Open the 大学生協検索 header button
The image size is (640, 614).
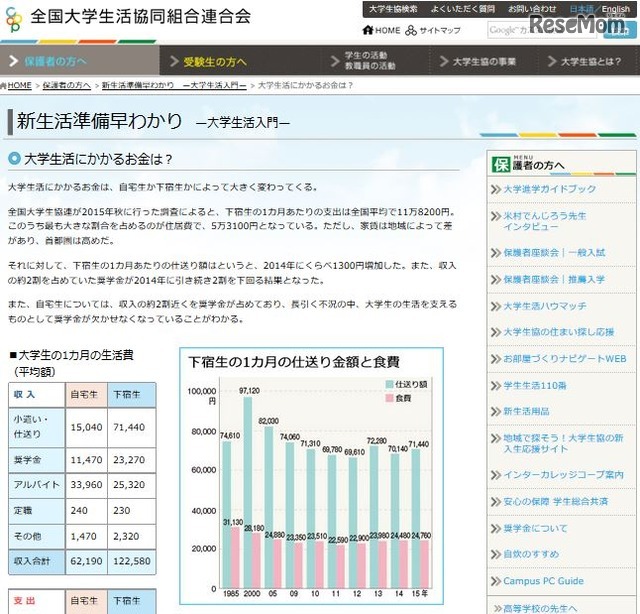[x=392, y=9]
